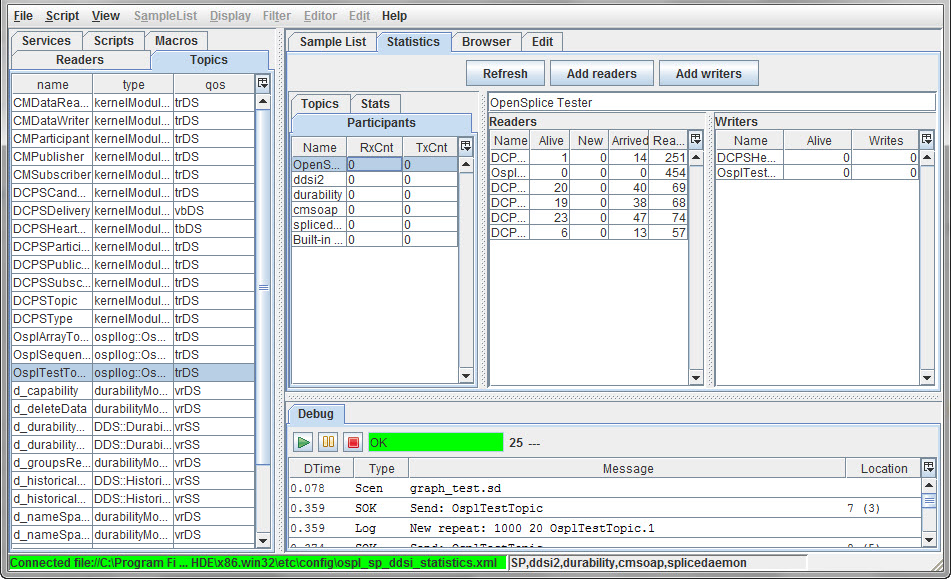Select the graph_test.sd log entry
The height and width of the screenshot is (579, 951).
click(605, 488)
